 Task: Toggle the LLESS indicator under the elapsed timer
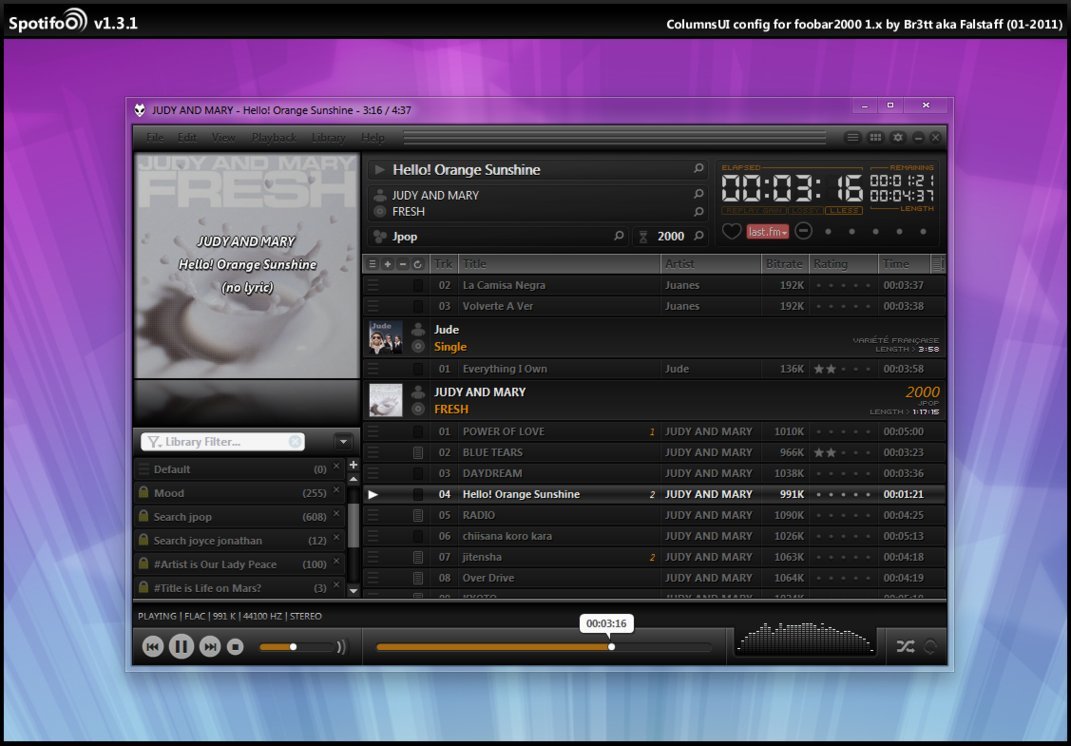pos(843,210)
